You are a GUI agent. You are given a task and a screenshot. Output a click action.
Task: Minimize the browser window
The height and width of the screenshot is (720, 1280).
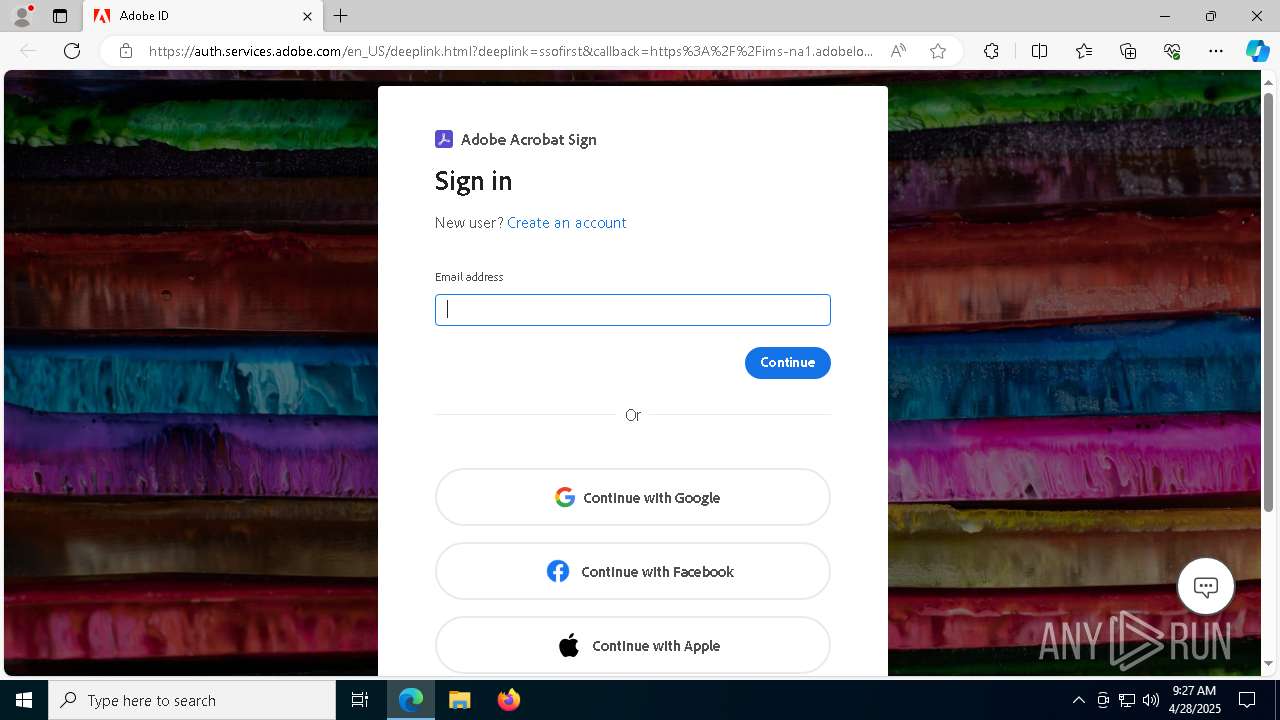[1165, 16]
